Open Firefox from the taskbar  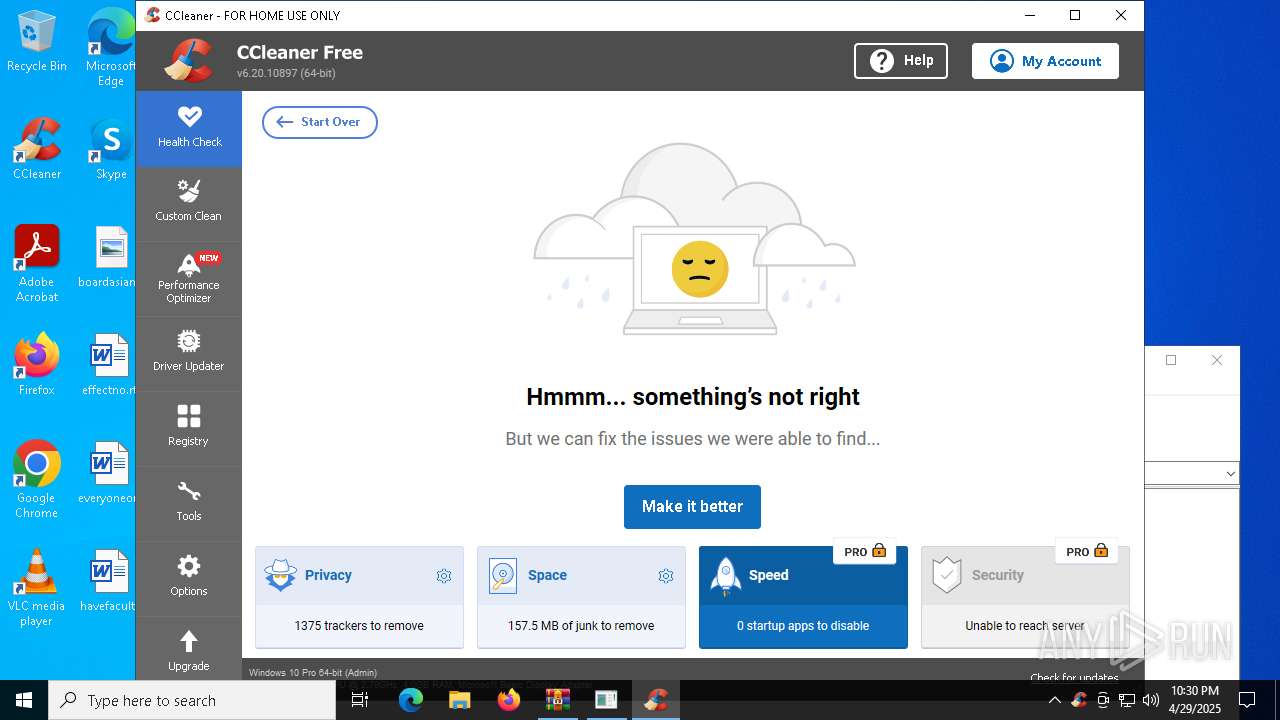point(509,700)
